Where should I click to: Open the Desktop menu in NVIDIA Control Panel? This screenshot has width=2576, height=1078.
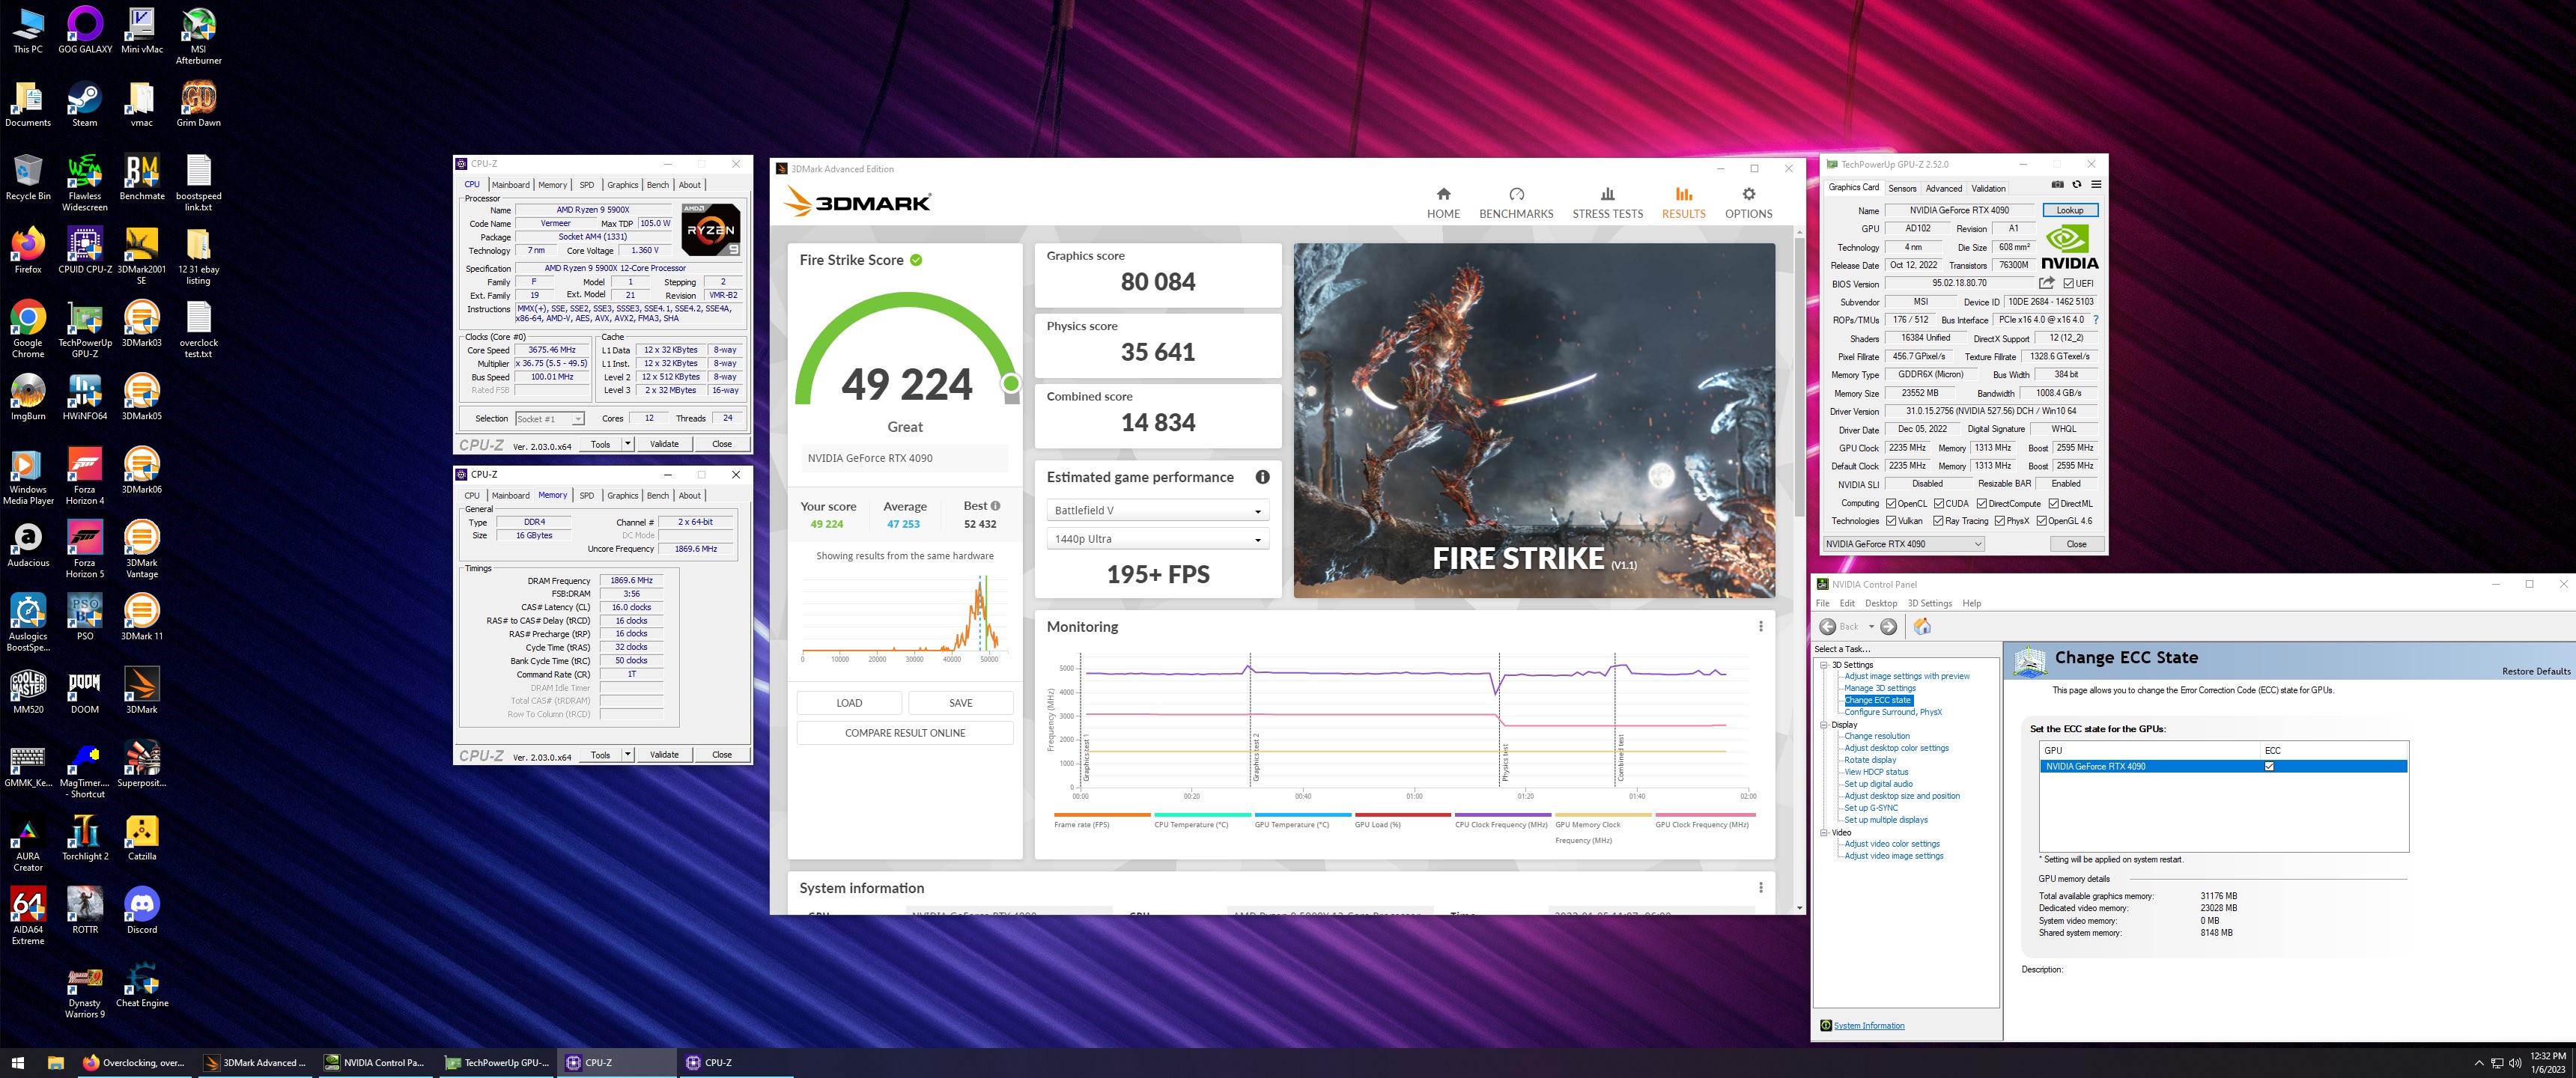coord(1880,603)
